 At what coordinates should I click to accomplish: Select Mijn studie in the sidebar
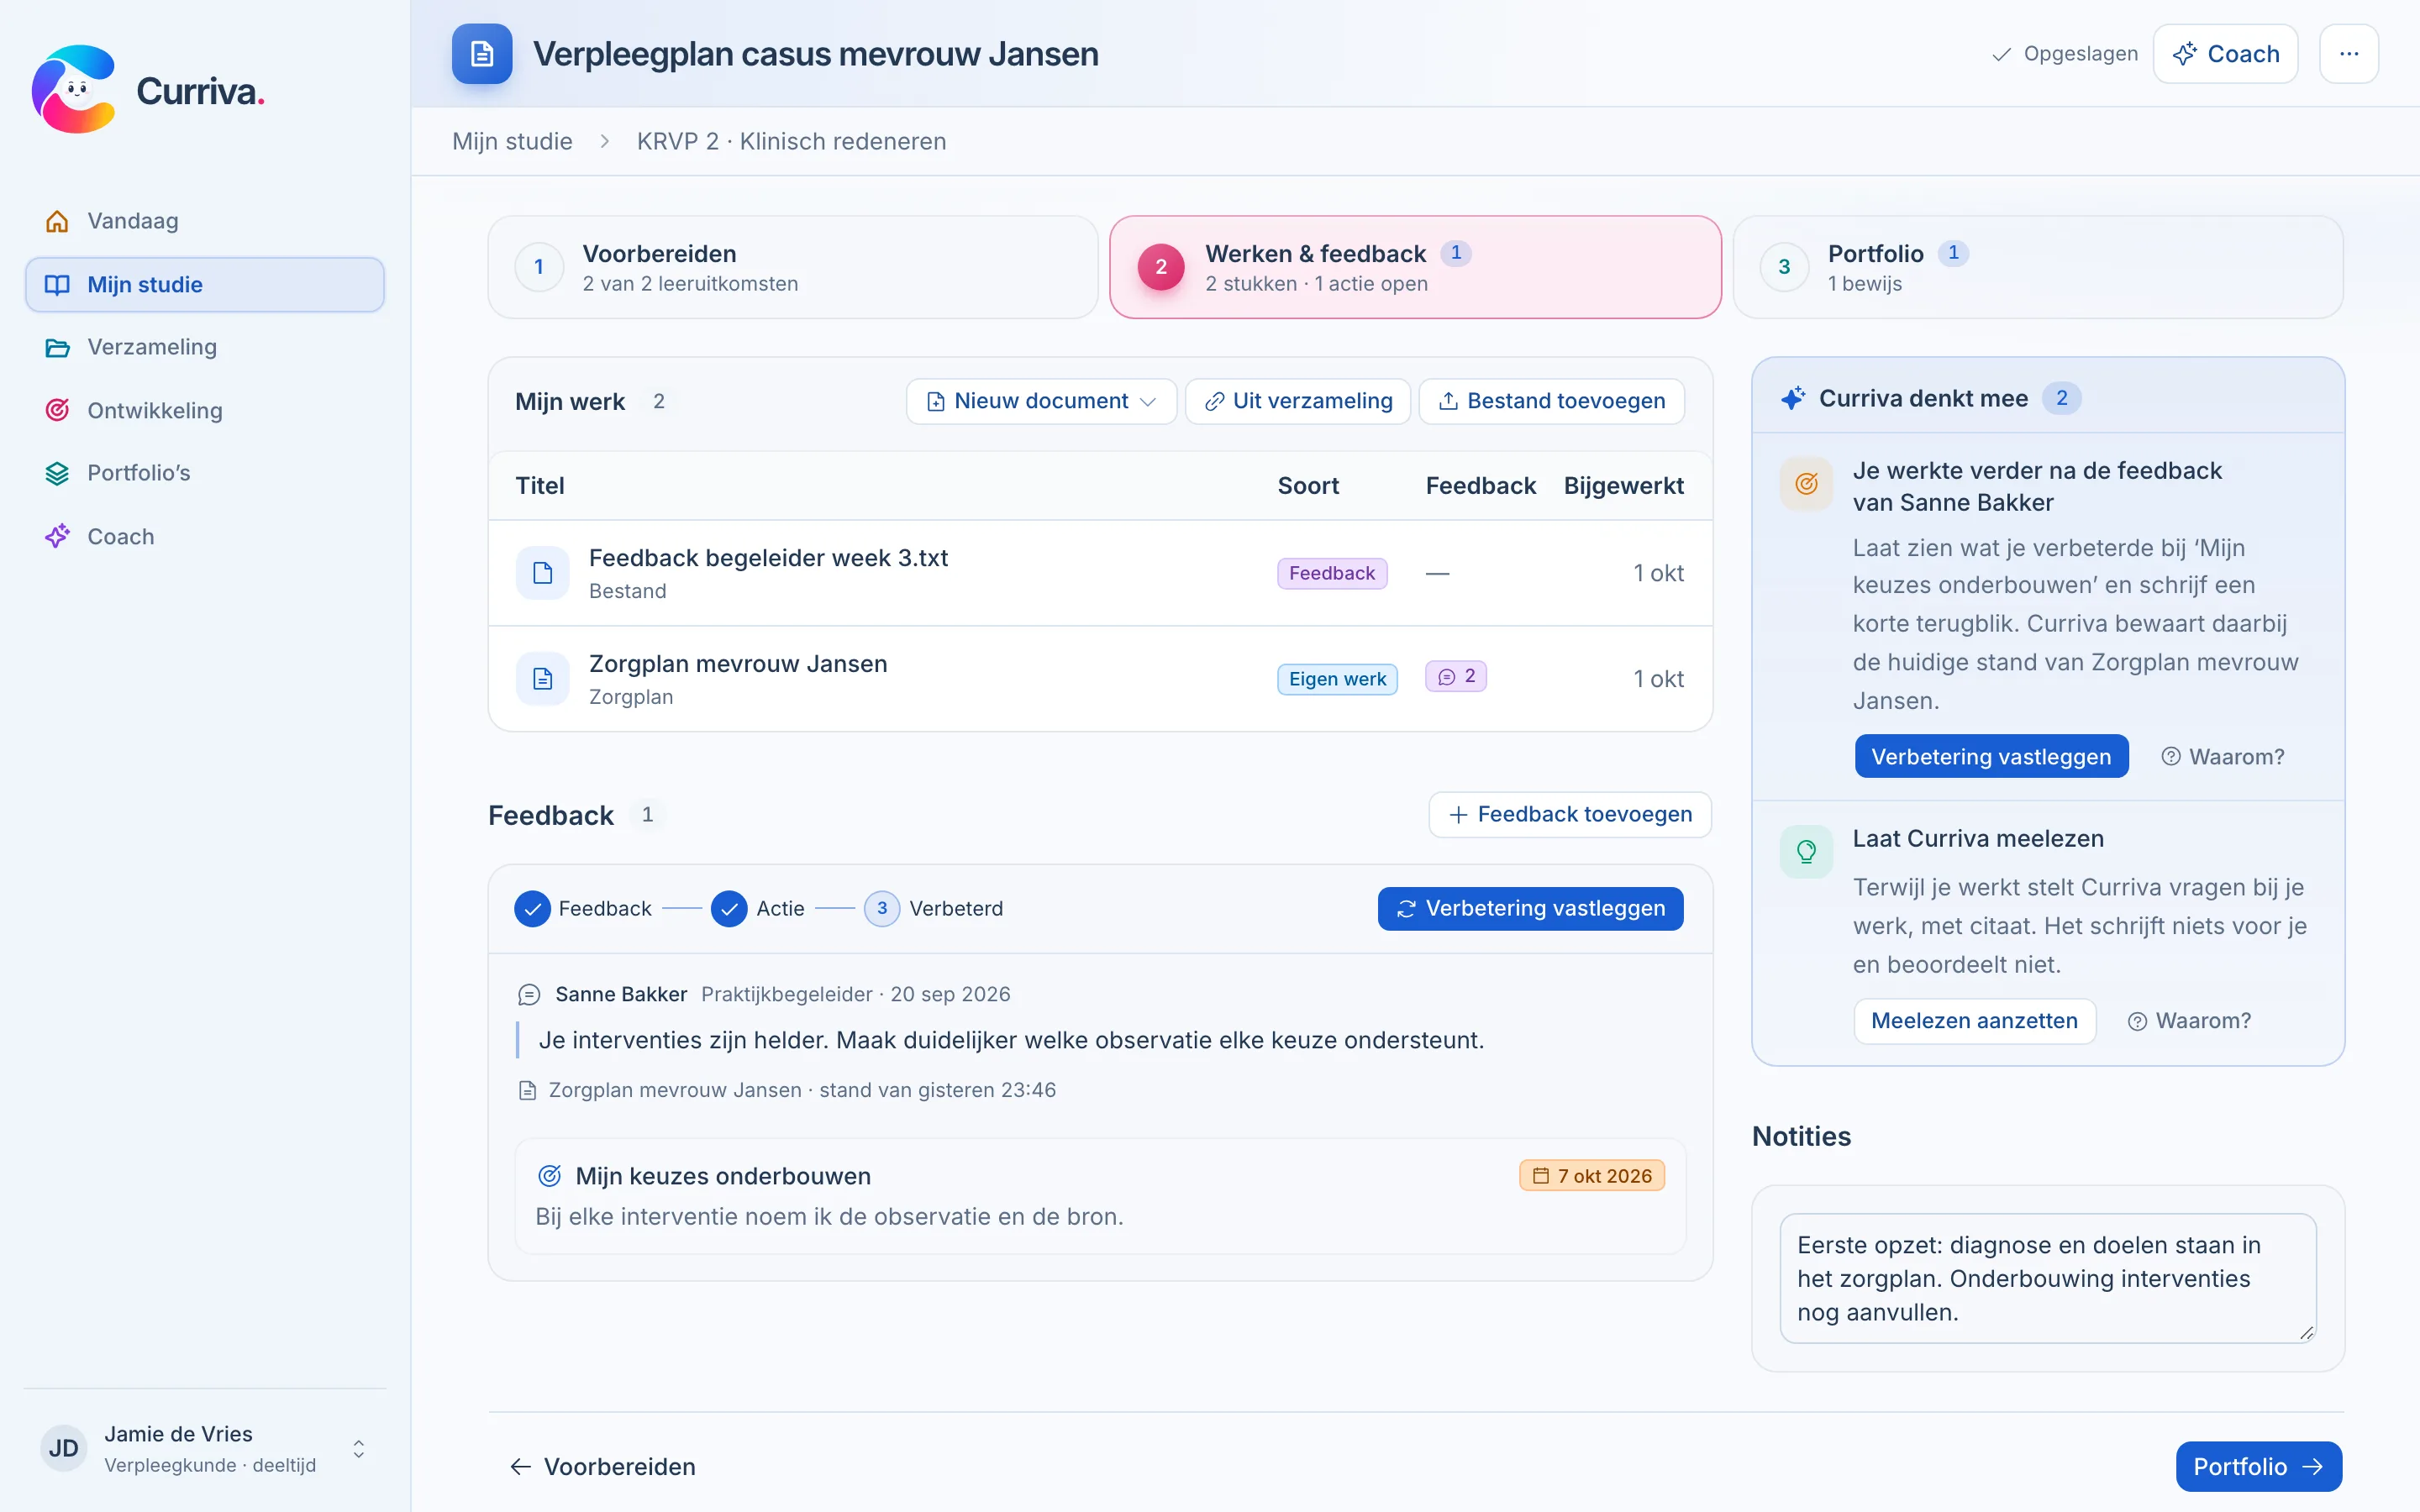205,285
